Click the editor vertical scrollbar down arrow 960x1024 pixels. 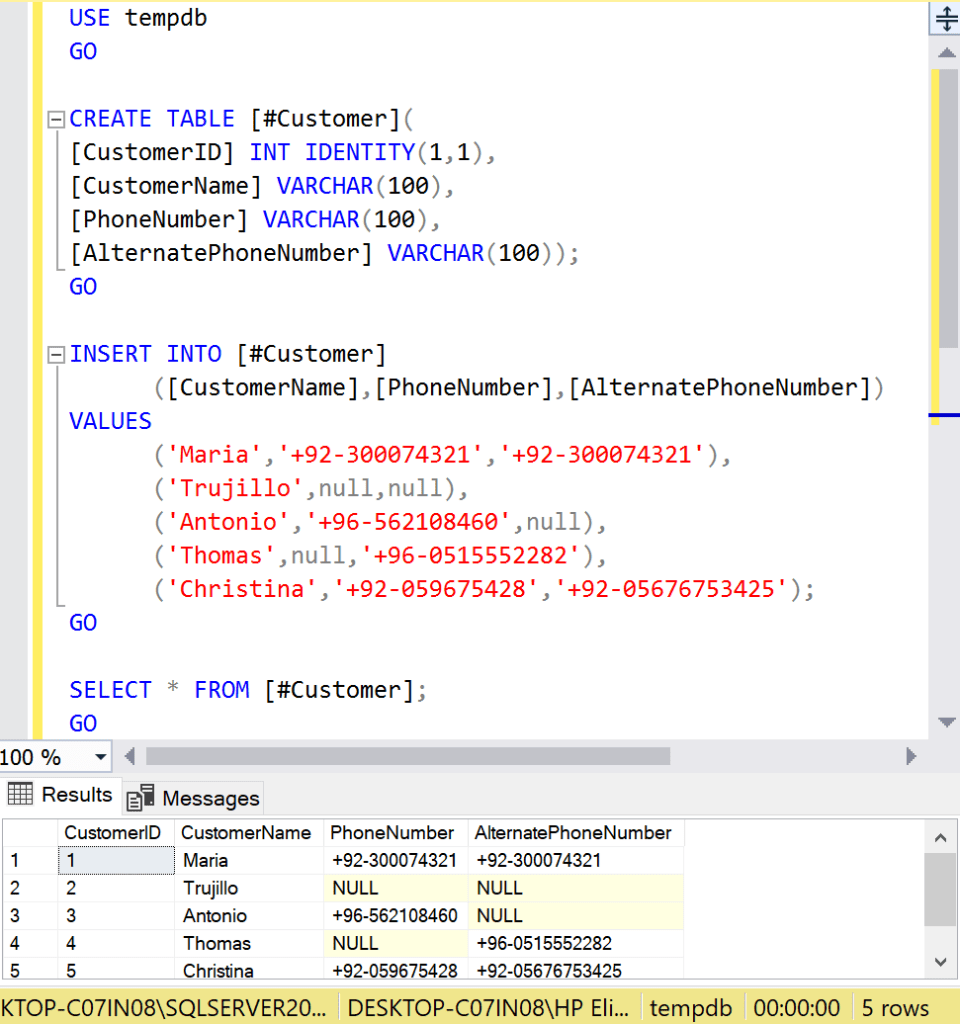coord(945,722)
